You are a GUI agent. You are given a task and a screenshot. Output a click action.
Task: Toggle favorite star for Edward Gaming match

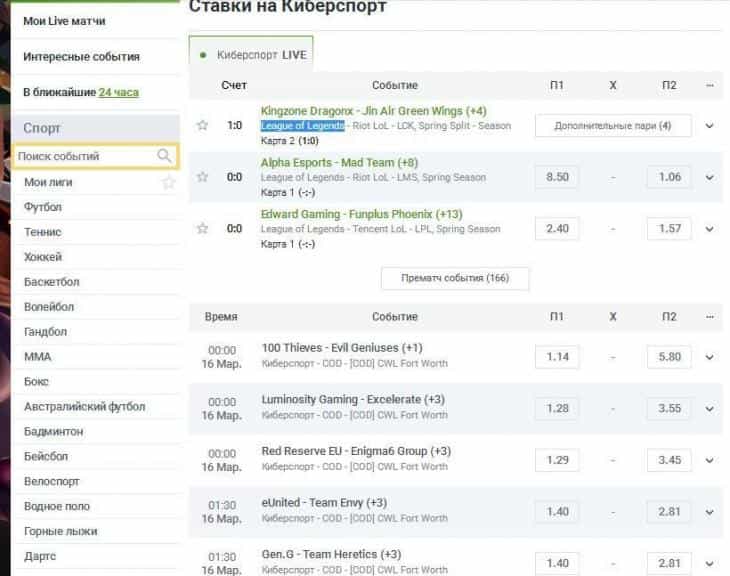203,229
